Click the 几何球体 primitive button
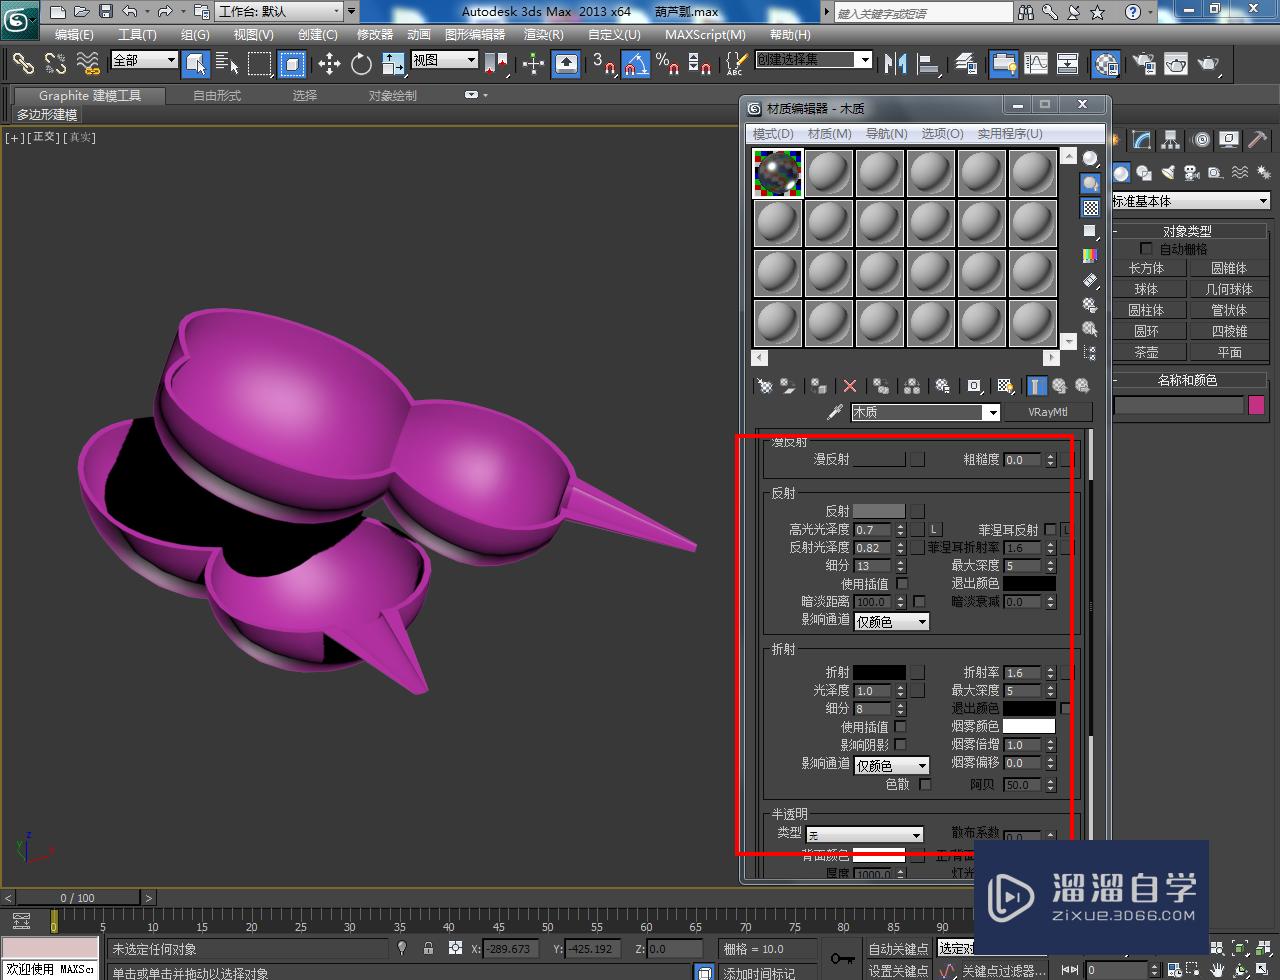This screenshot has width=1280, height=980. click(x=1229, y=289)
